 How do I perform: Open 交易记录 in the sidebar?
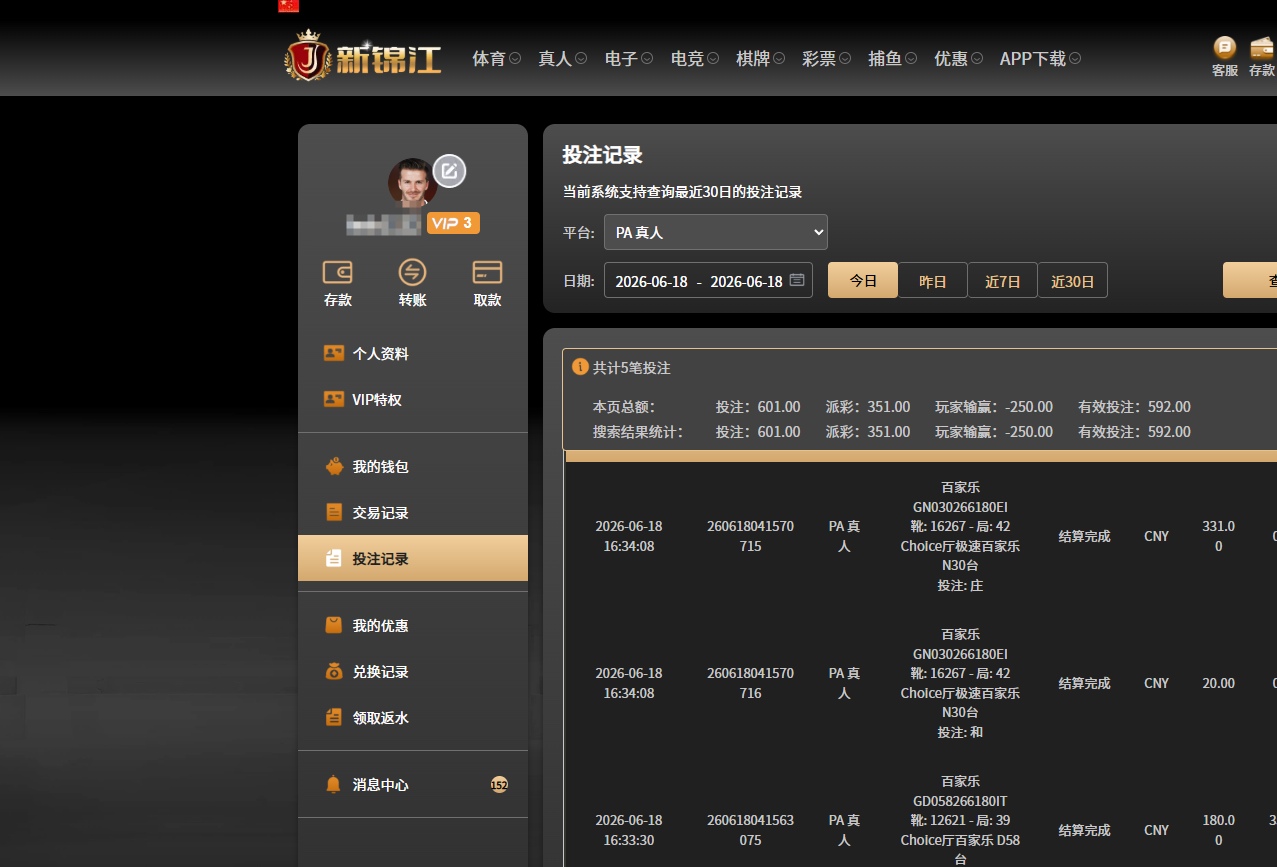[412, 513]
